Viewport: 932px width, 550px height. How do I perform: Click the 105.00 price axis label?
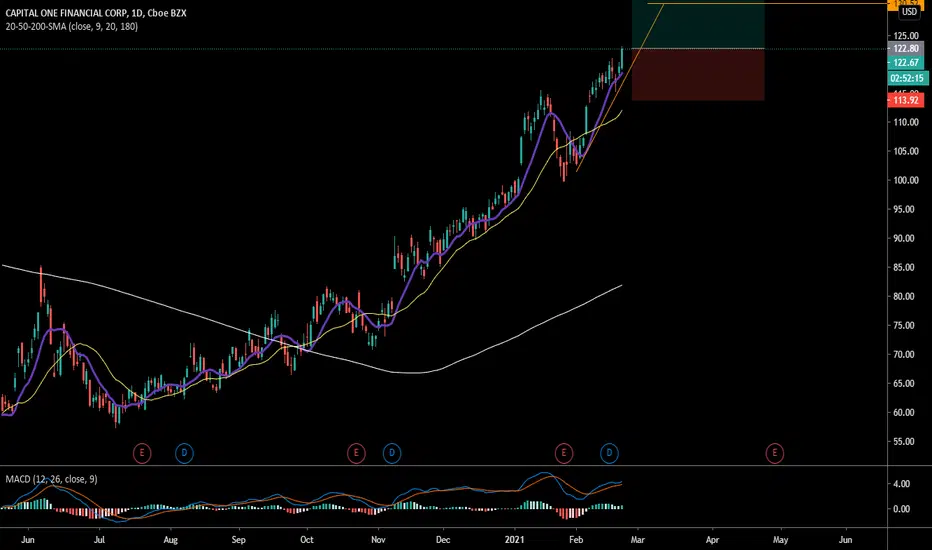point(906,152)
